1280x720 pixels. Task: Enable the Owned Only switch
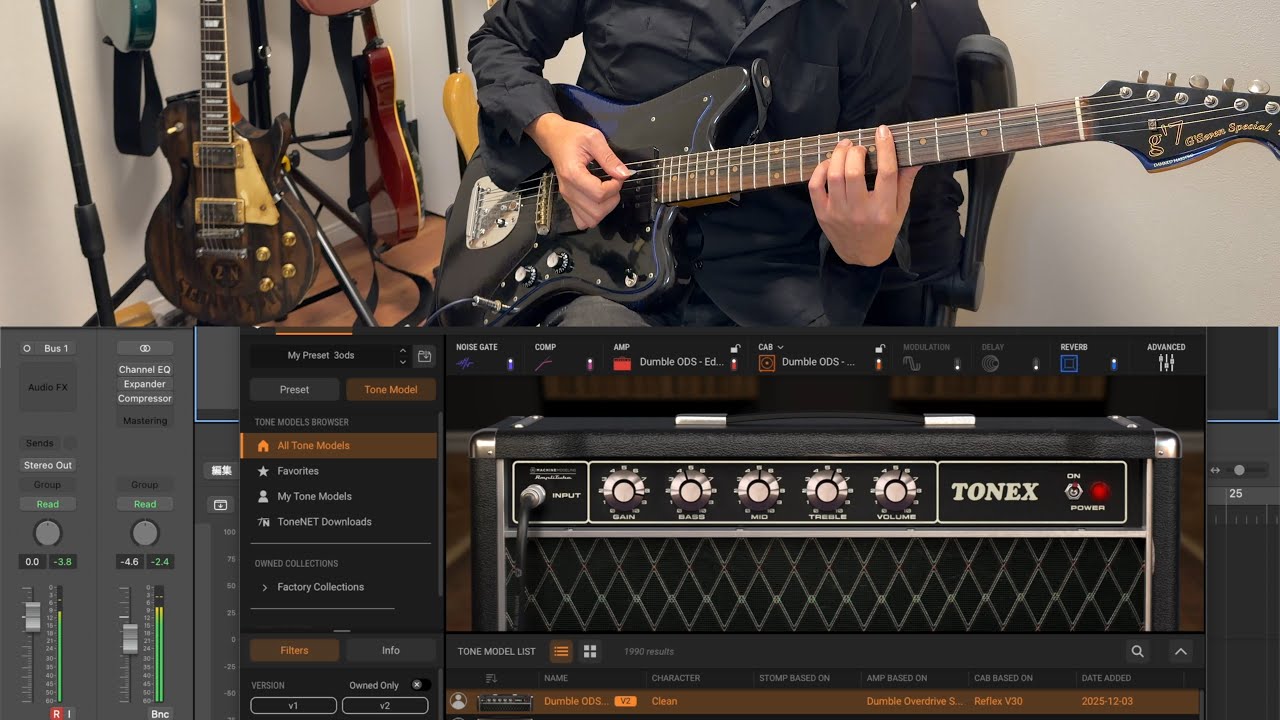(421, 685)
